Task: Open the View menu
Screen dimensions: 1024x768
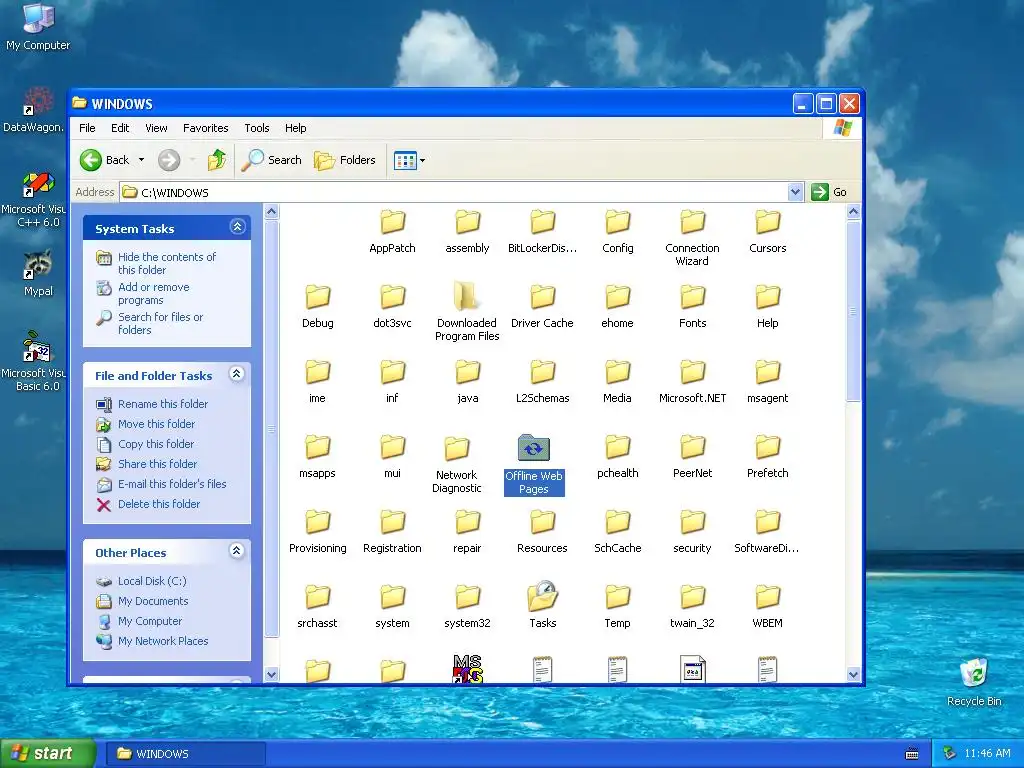Action: tap(156, 128)
